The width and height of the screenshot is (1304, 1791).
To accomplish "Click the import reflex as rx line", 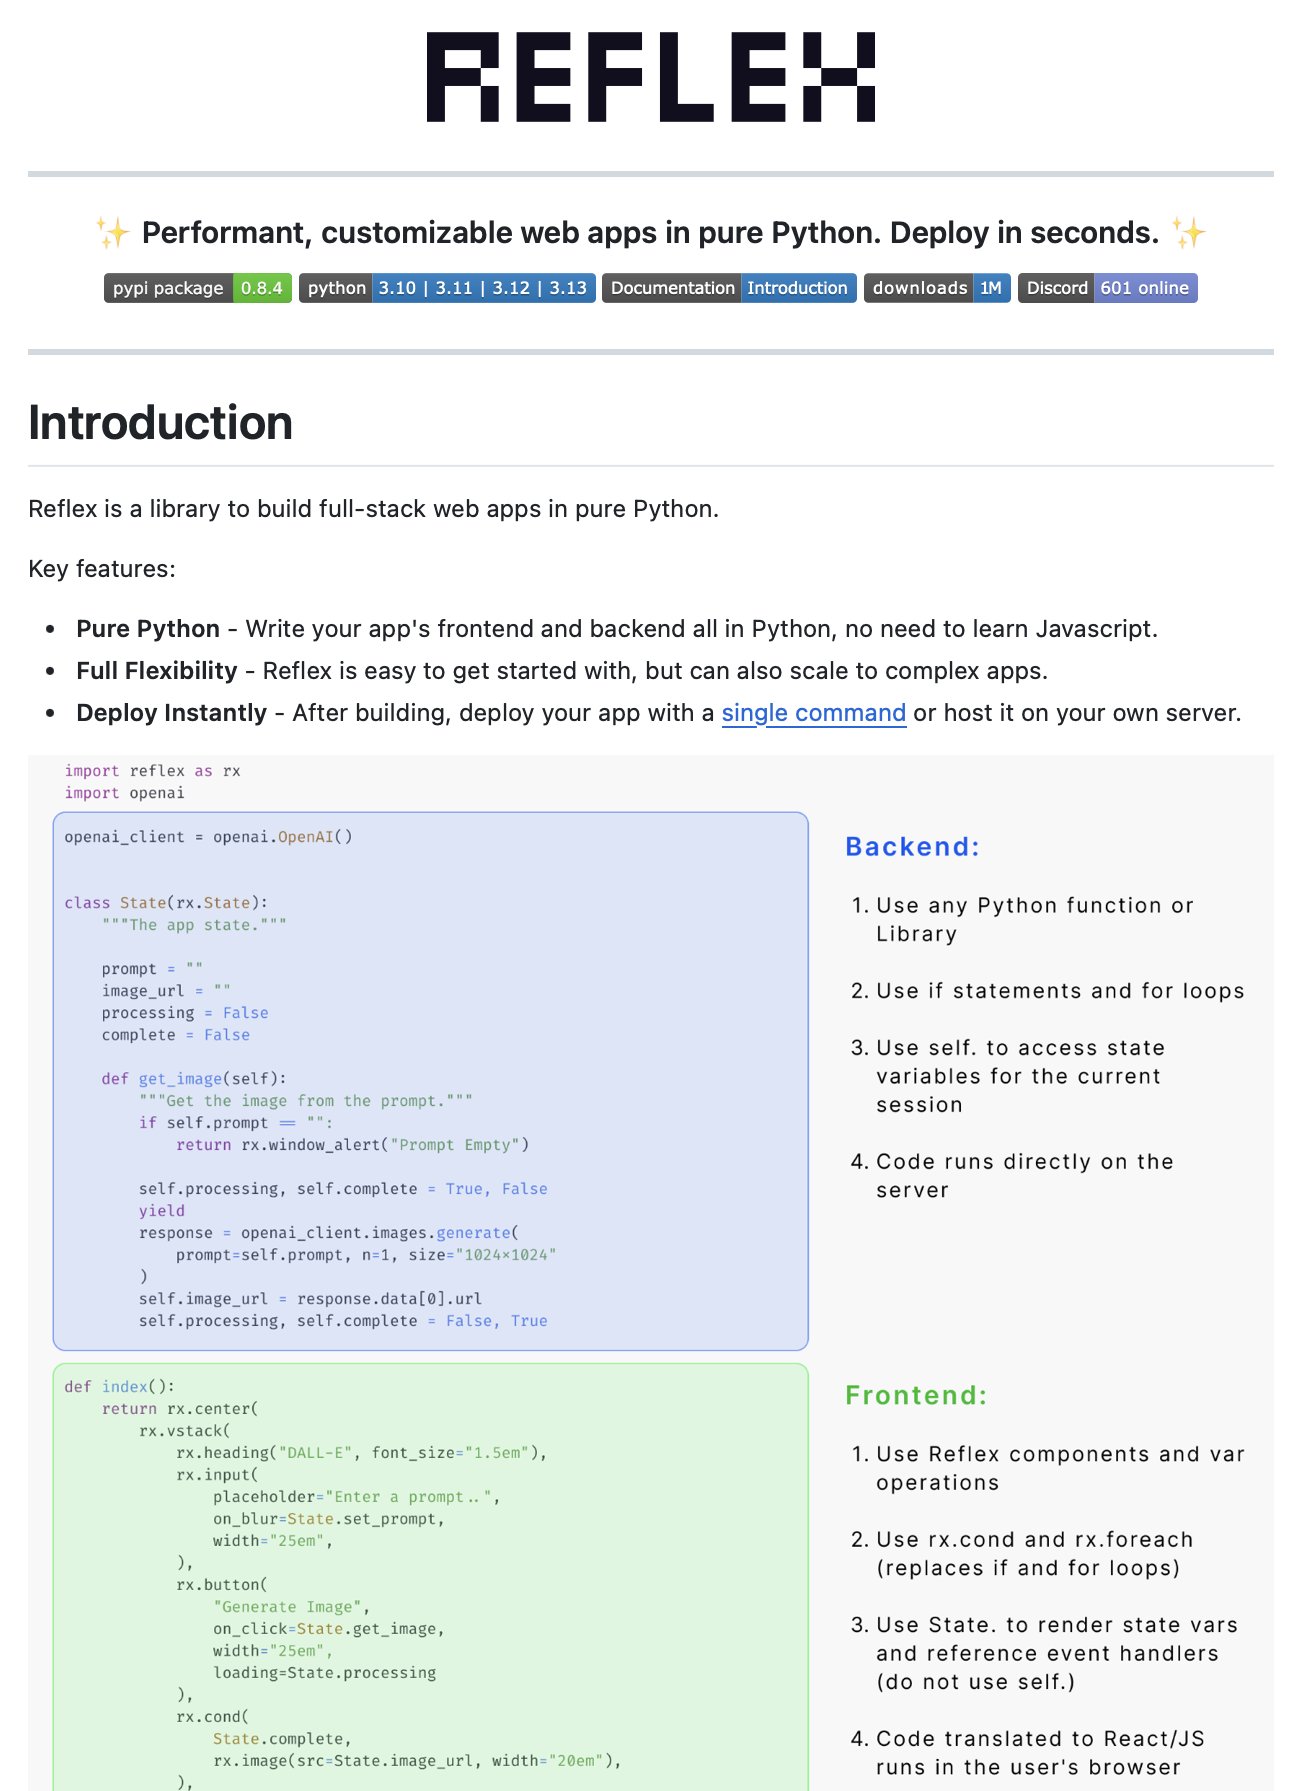I will pyautogui.click(x=152, y=771).
